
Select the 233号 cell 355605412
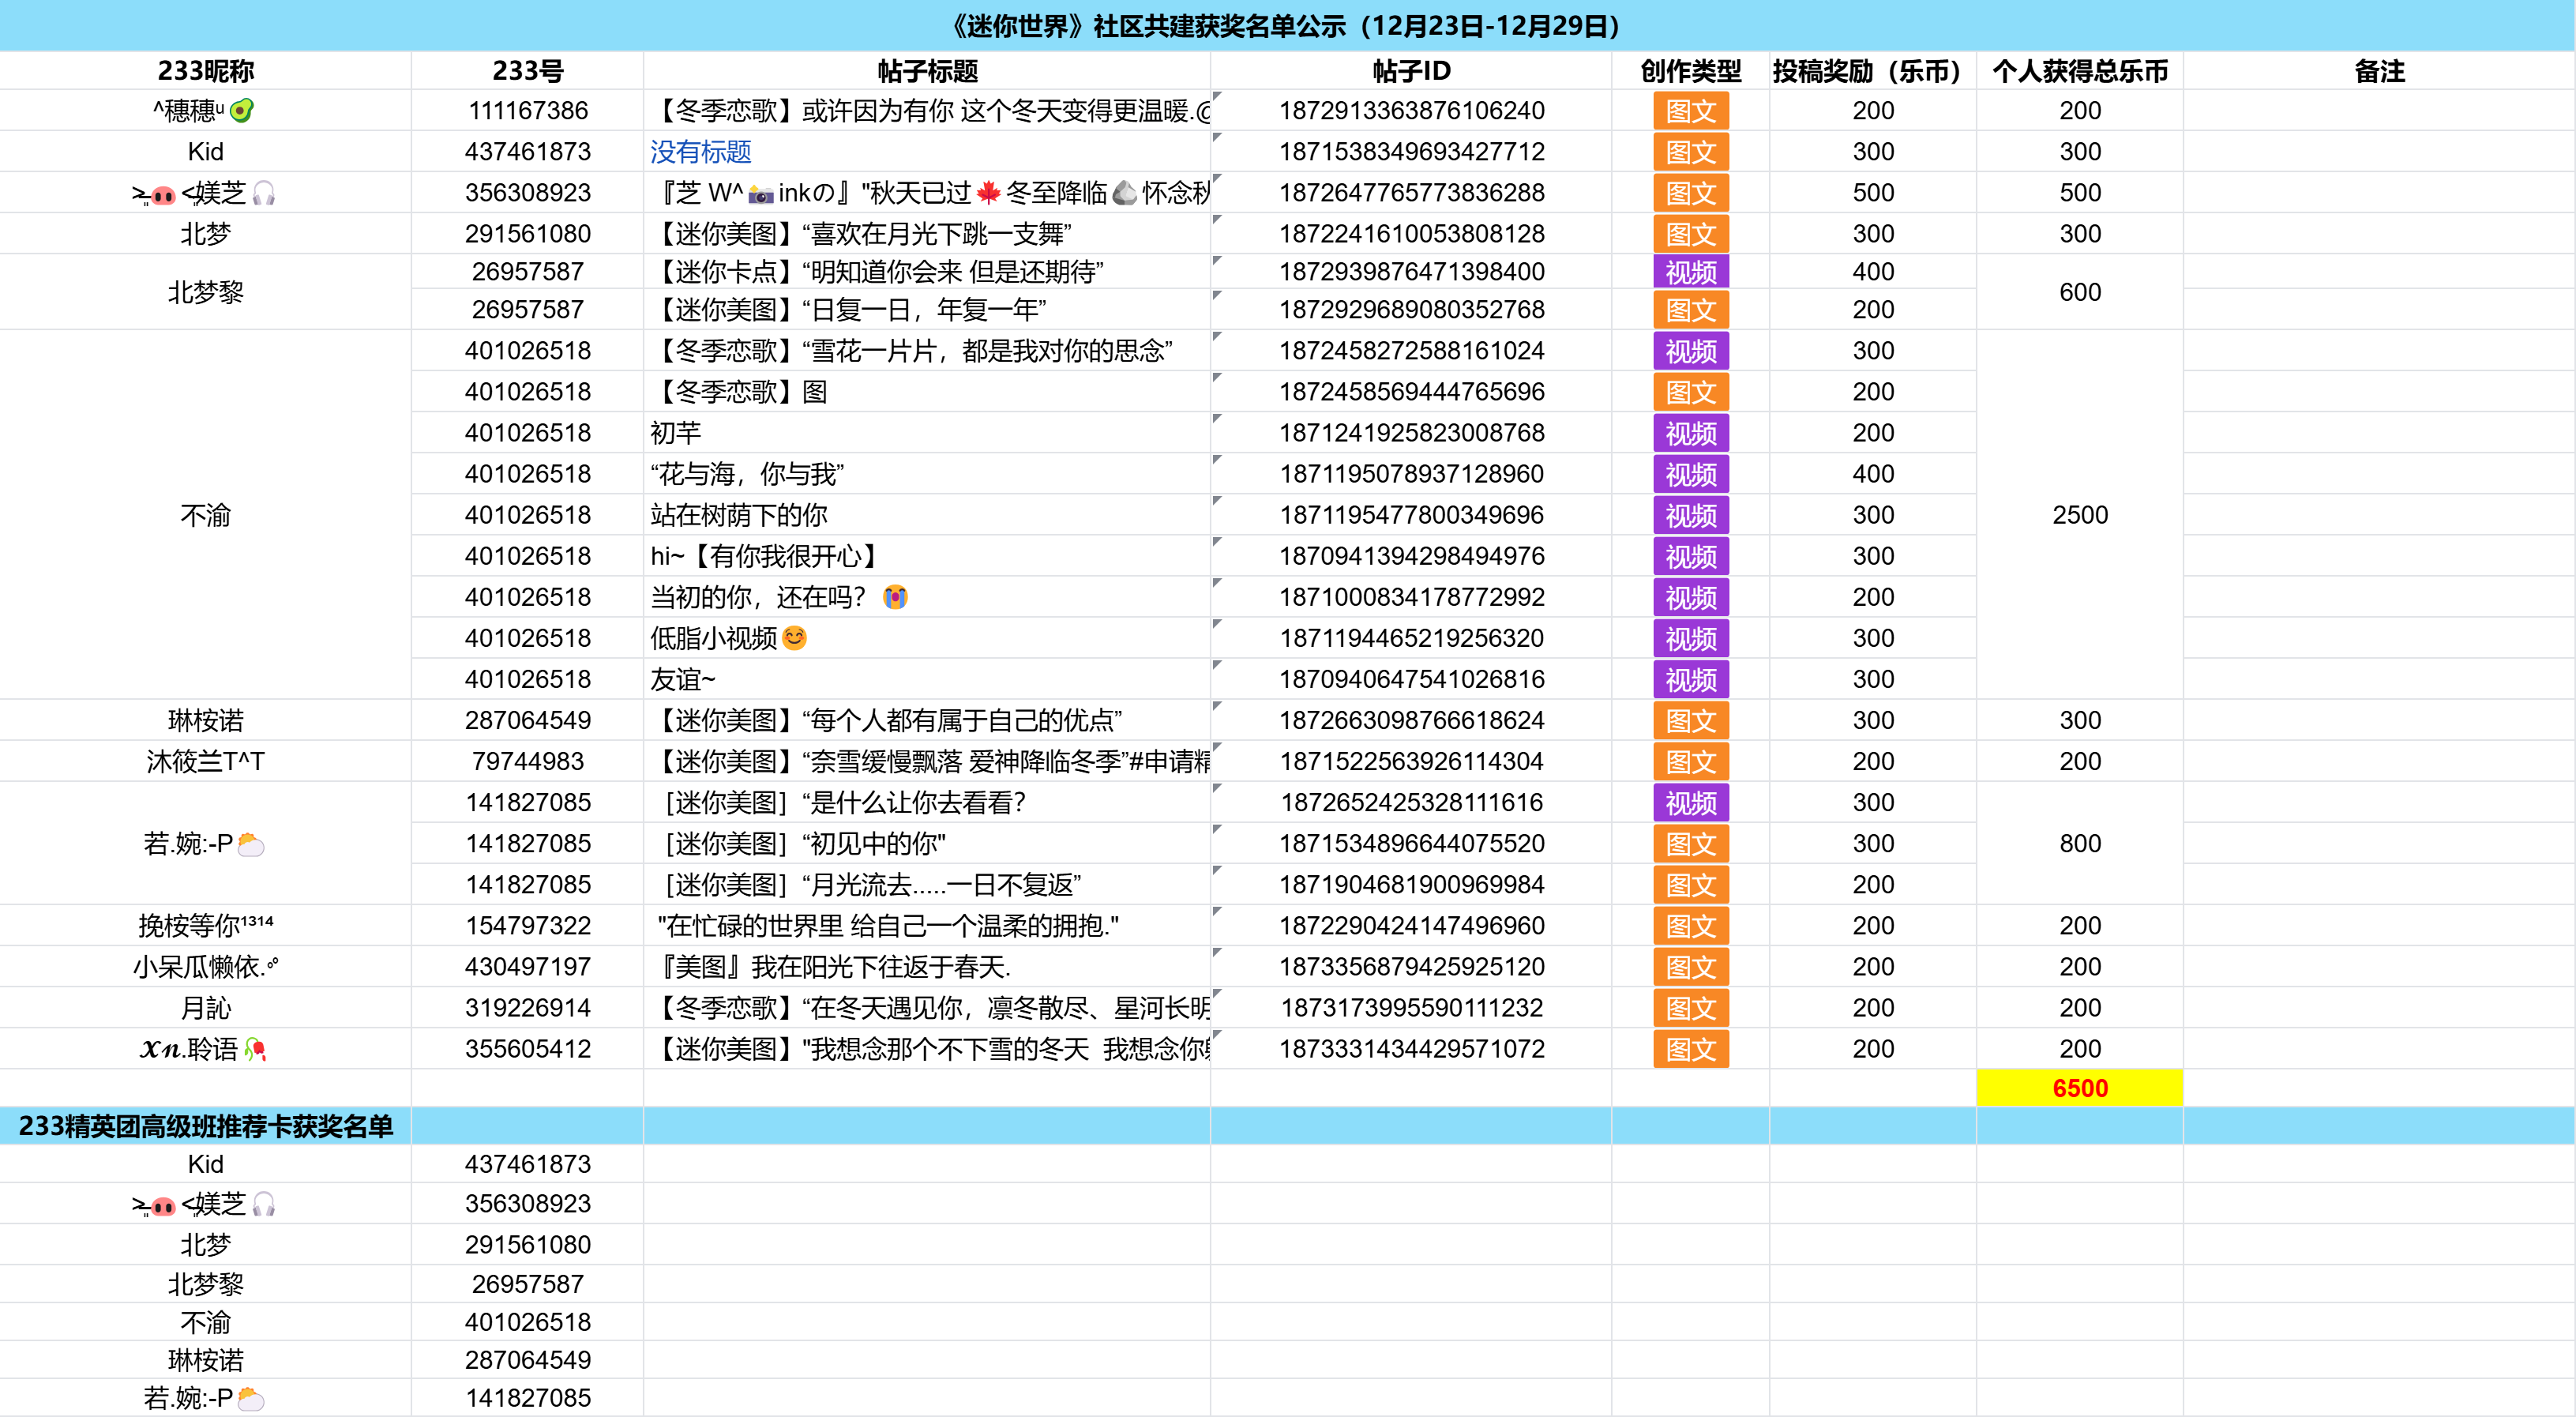(x=527, y=1049)
